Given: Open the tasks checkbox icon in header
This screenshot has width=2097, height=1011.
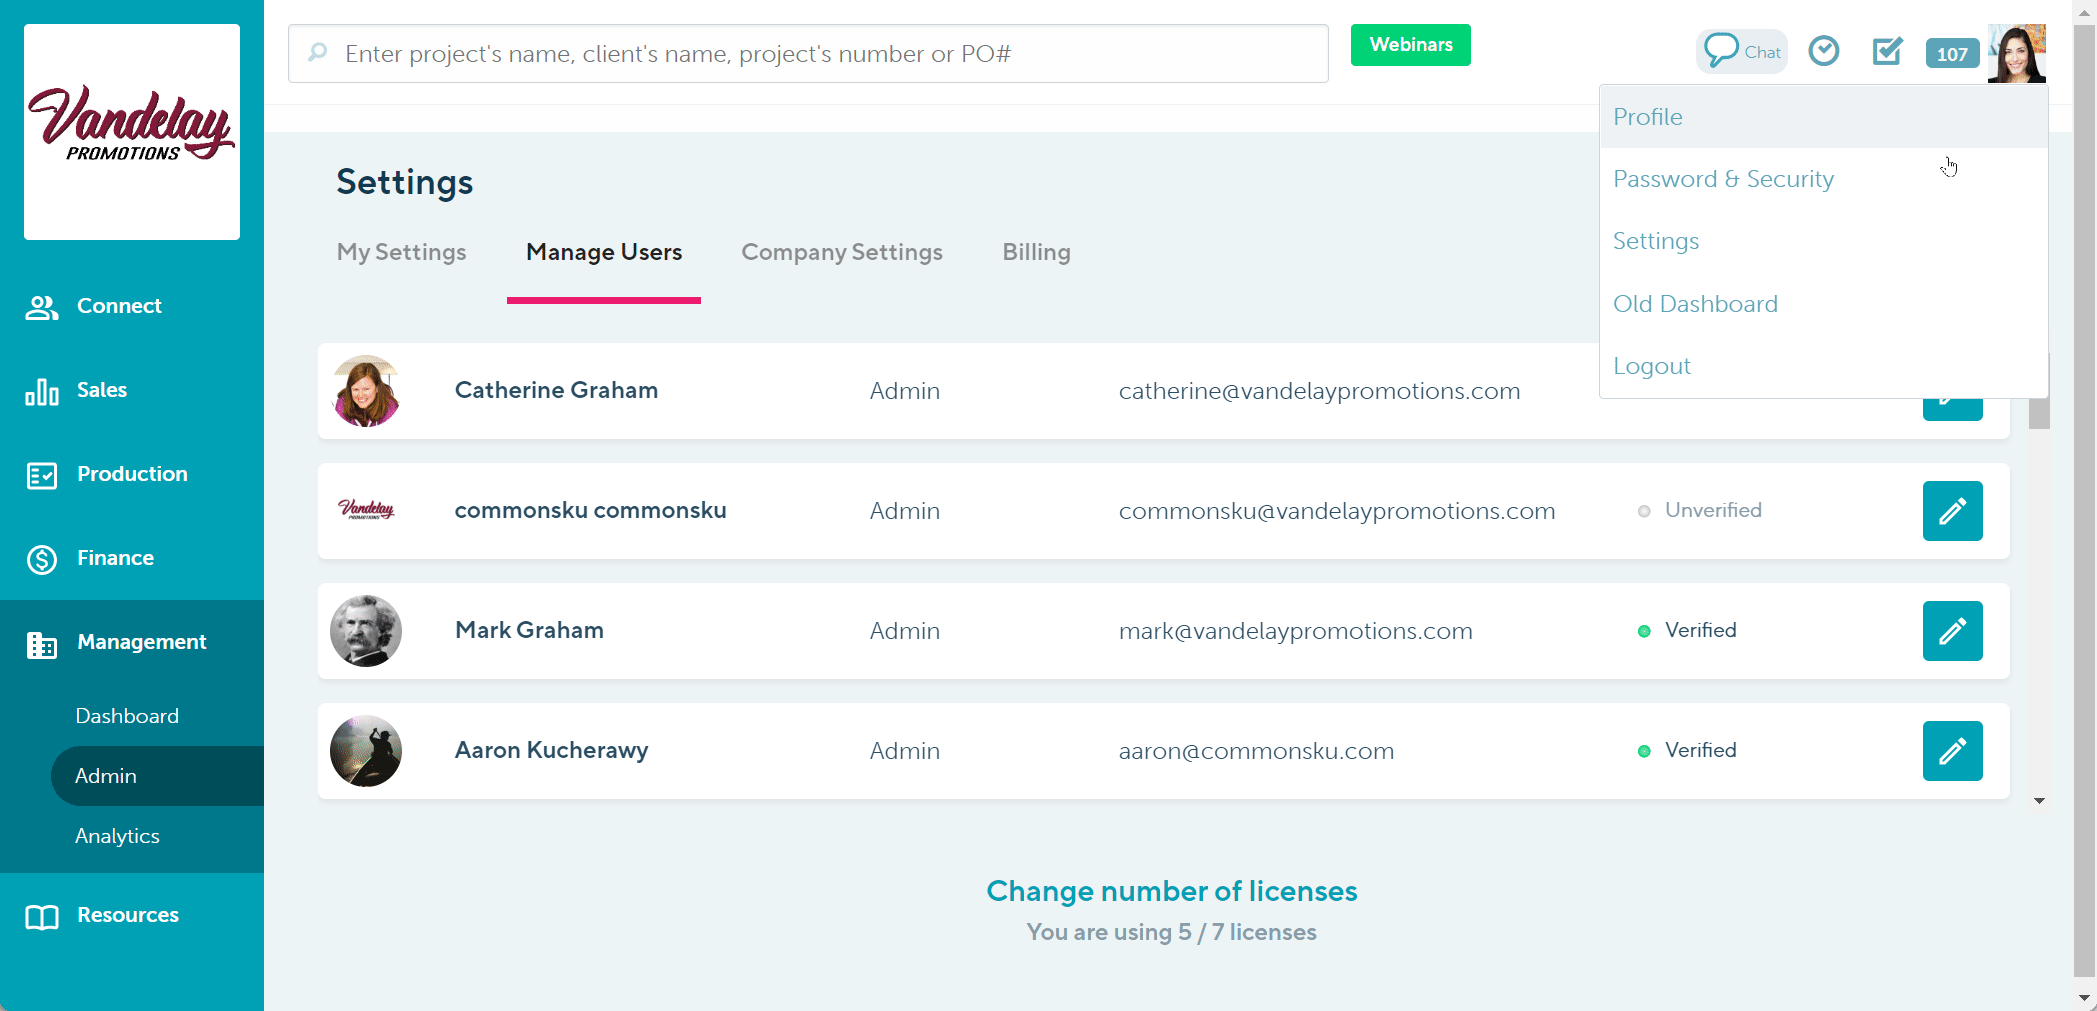Looking at the screenshot, I should pos(1887,52).
